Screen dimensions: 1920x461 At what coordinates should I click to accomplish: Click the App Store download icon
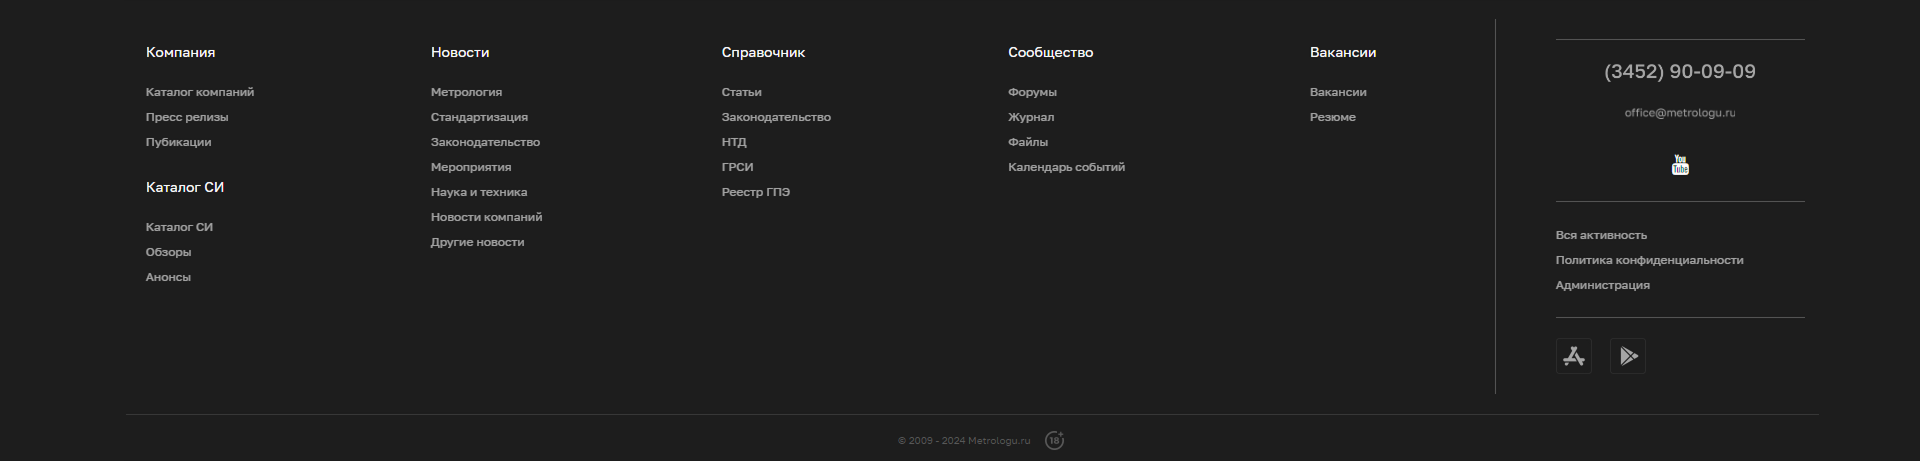[x=1574, y=356]
